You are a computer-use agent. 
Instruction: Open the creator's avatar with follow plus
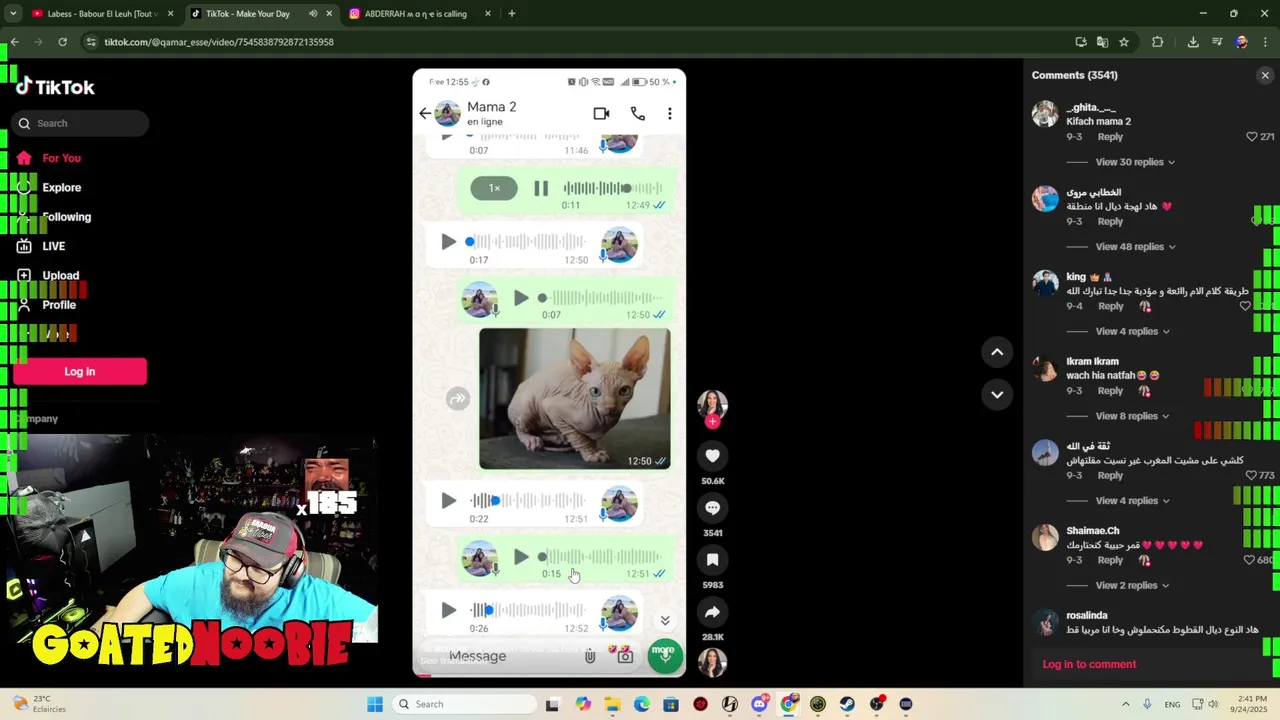click(712, 408)
